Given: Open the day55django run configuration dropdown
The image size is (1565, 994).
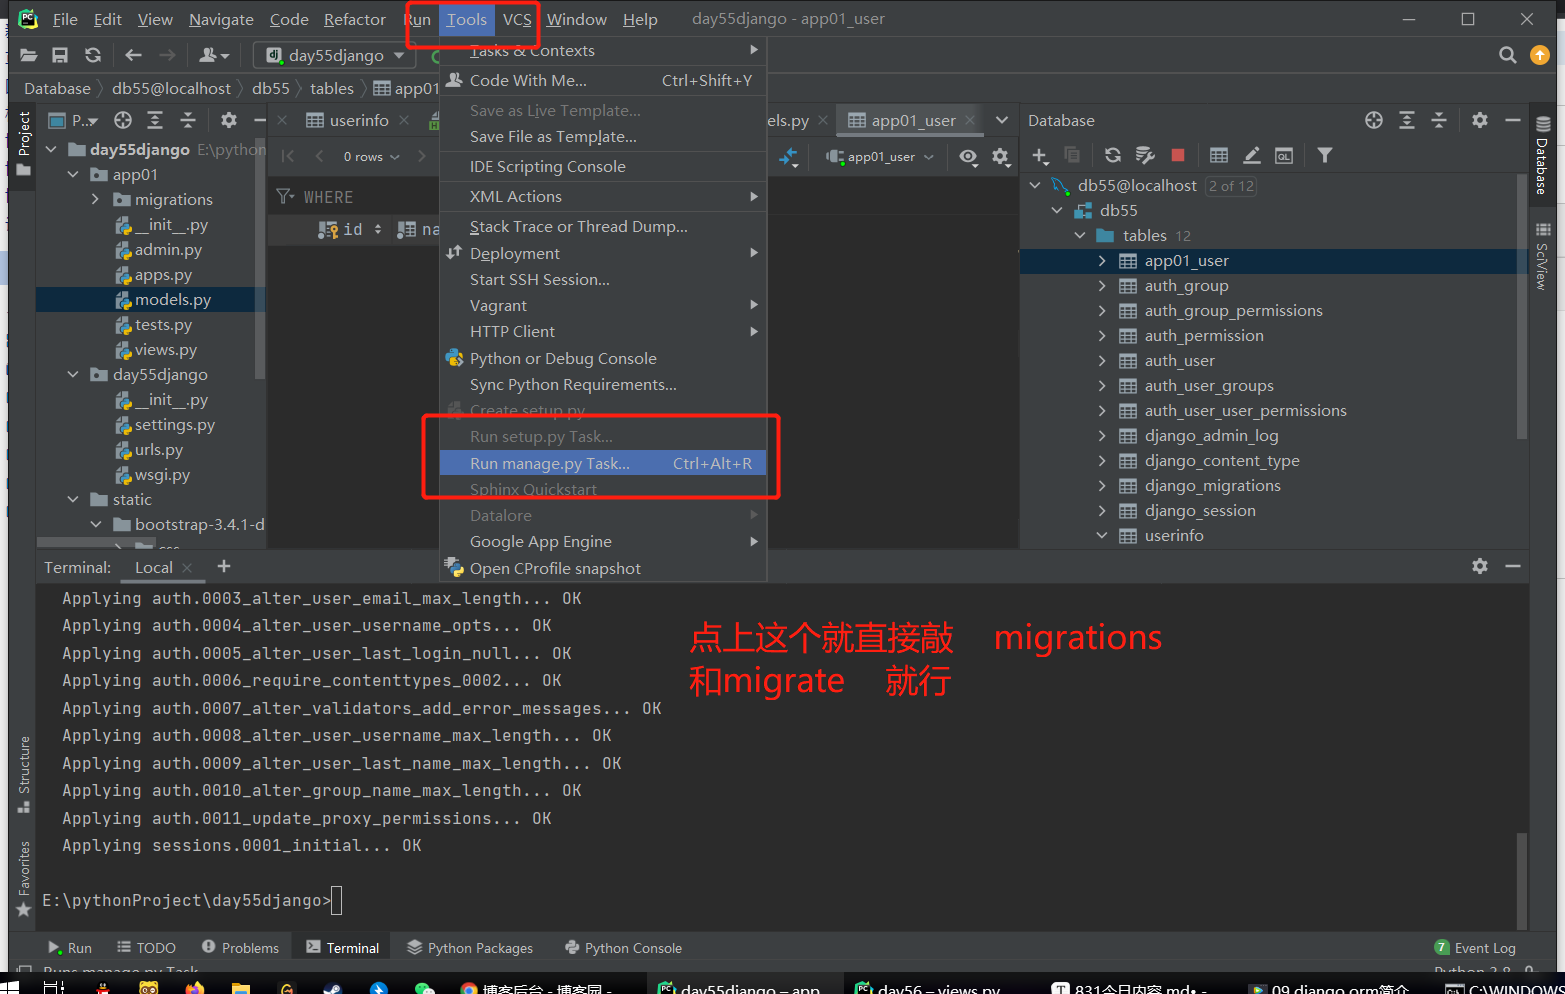Looking at the screenshot, I should (x=334, y=55).
